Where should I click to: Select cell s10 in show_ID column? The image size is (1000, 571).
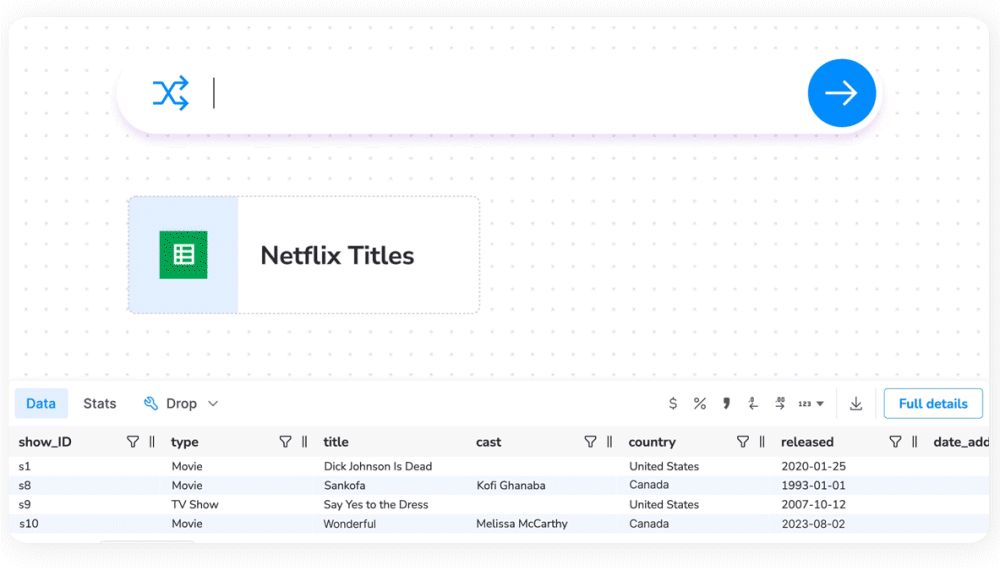coord(29,524)
